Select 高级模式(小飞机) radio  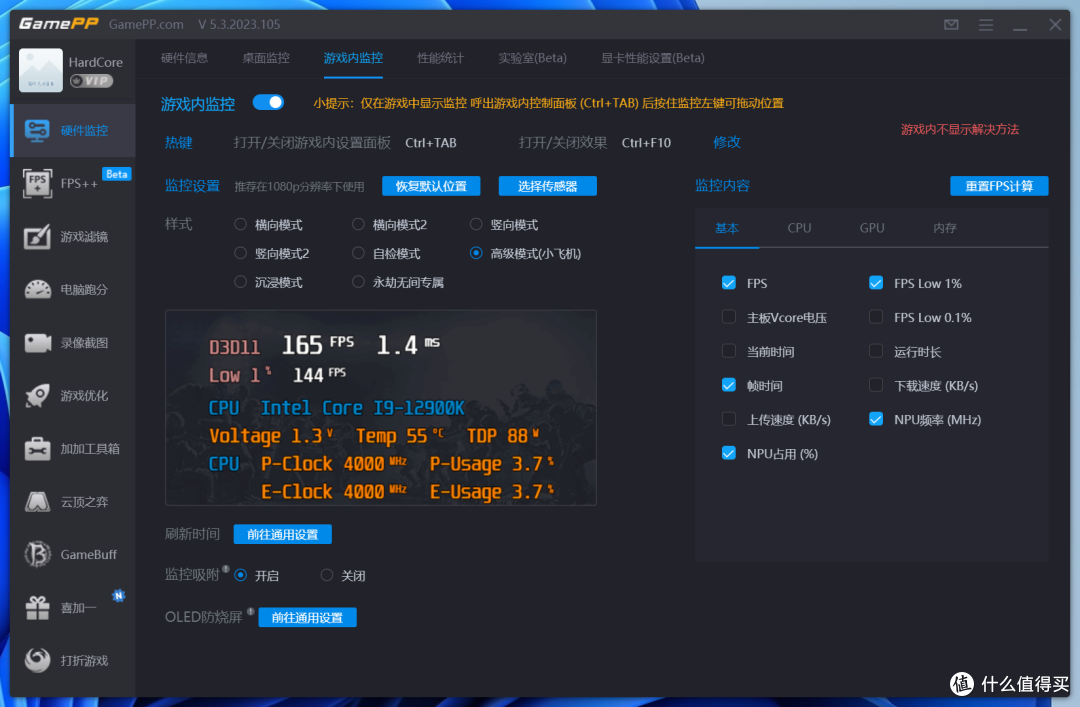(476, 253)
